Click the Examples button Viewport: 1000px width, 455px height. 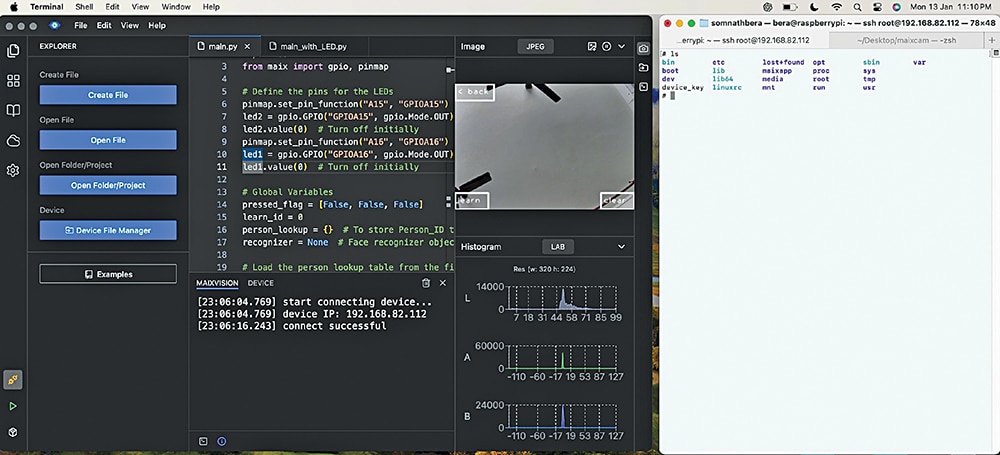[108, 274]
